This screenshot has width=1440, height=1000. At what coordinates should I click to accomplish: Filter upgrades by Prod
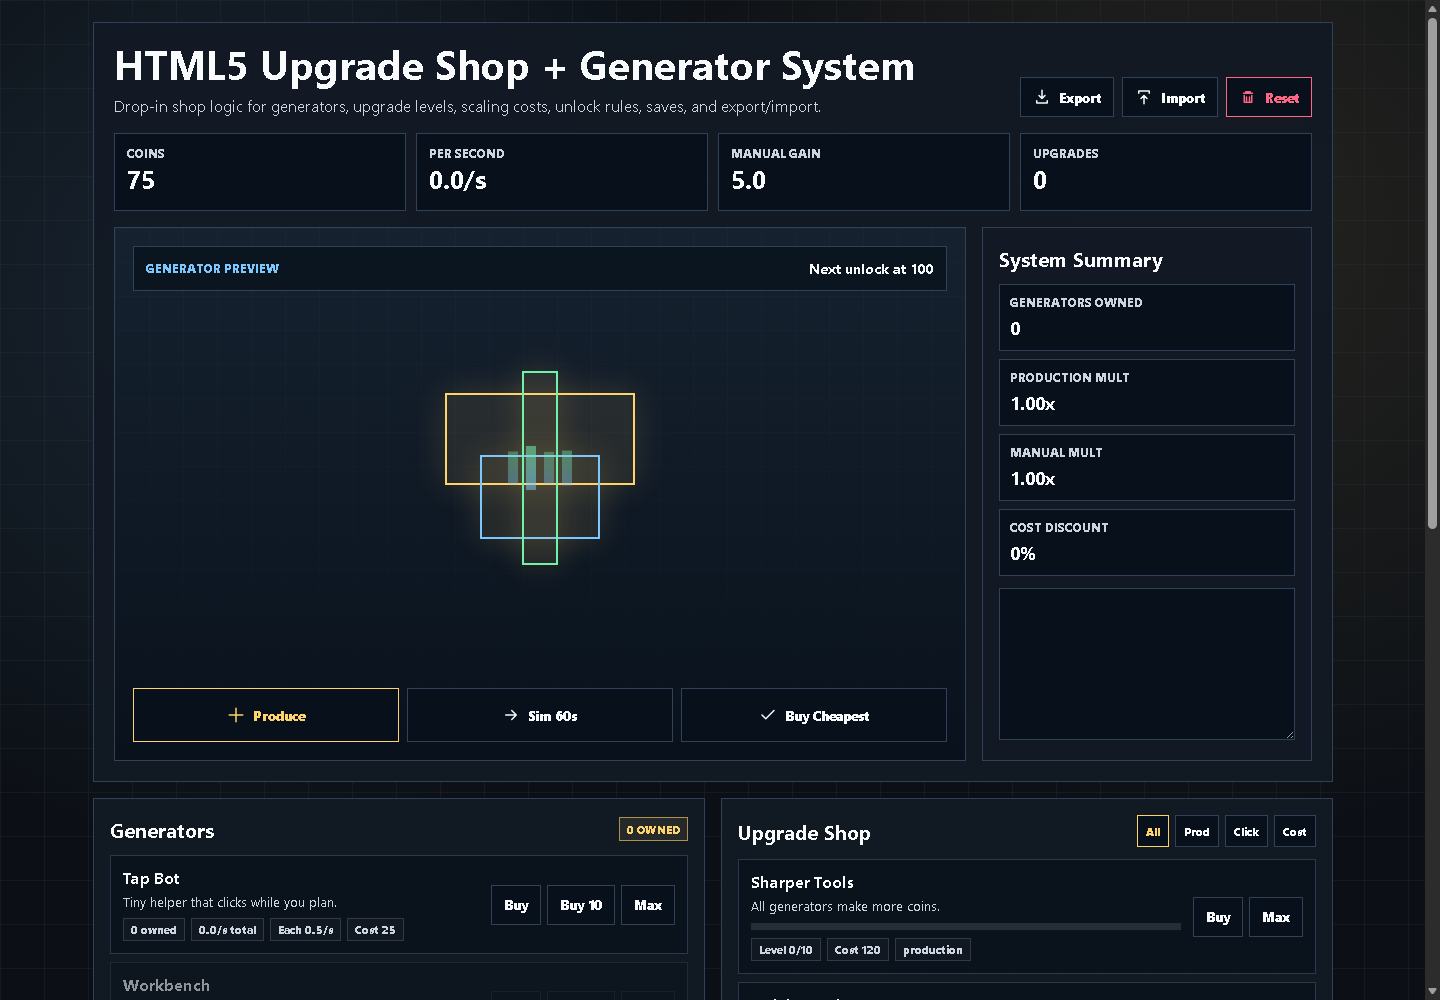tap(1197, 831)
